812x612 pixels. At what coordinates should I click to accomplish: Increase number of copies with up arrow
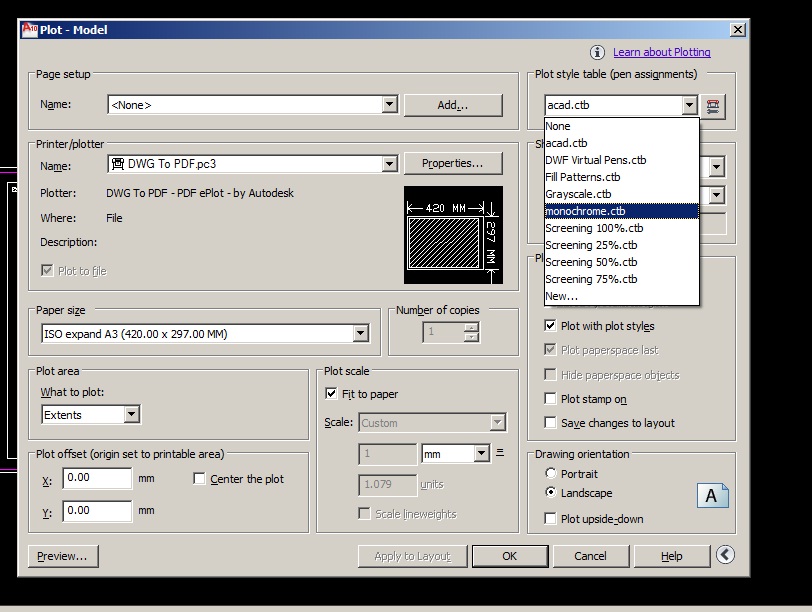[x=471, y=327]
